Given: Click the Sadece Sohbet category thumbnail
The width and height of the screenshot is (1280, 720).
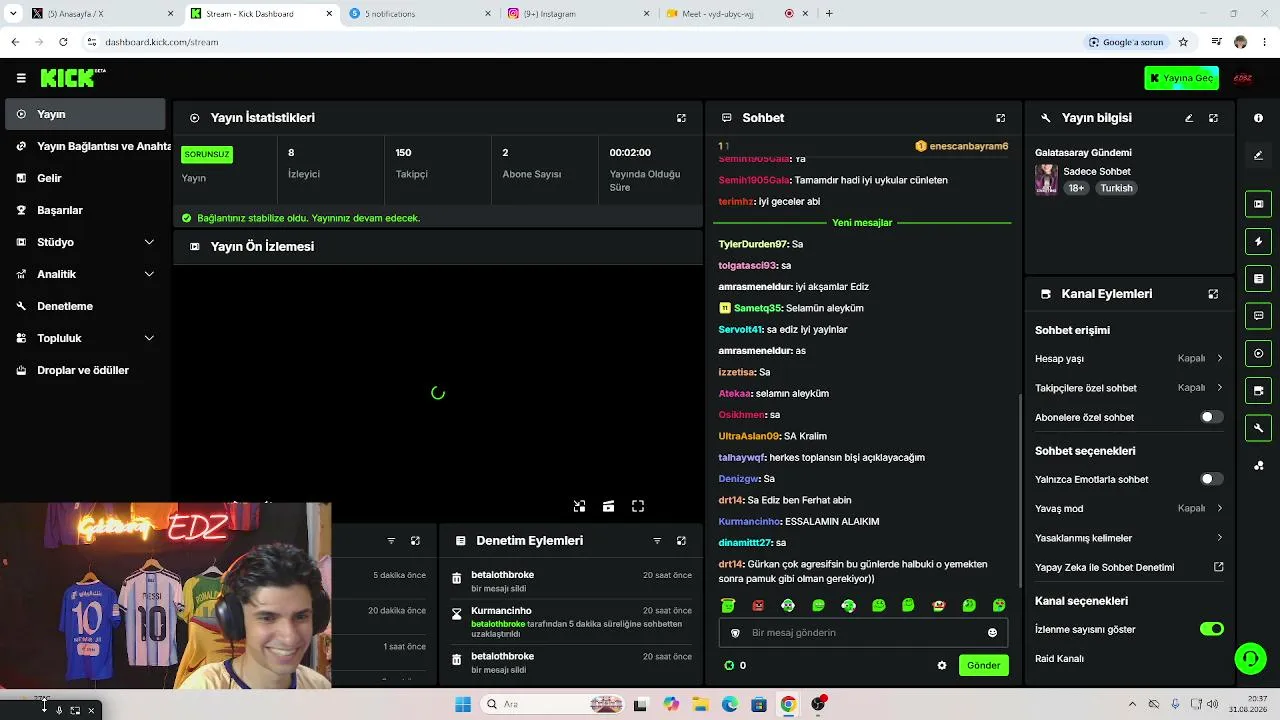Looking at the screenshot, I should coord(1046,180).
